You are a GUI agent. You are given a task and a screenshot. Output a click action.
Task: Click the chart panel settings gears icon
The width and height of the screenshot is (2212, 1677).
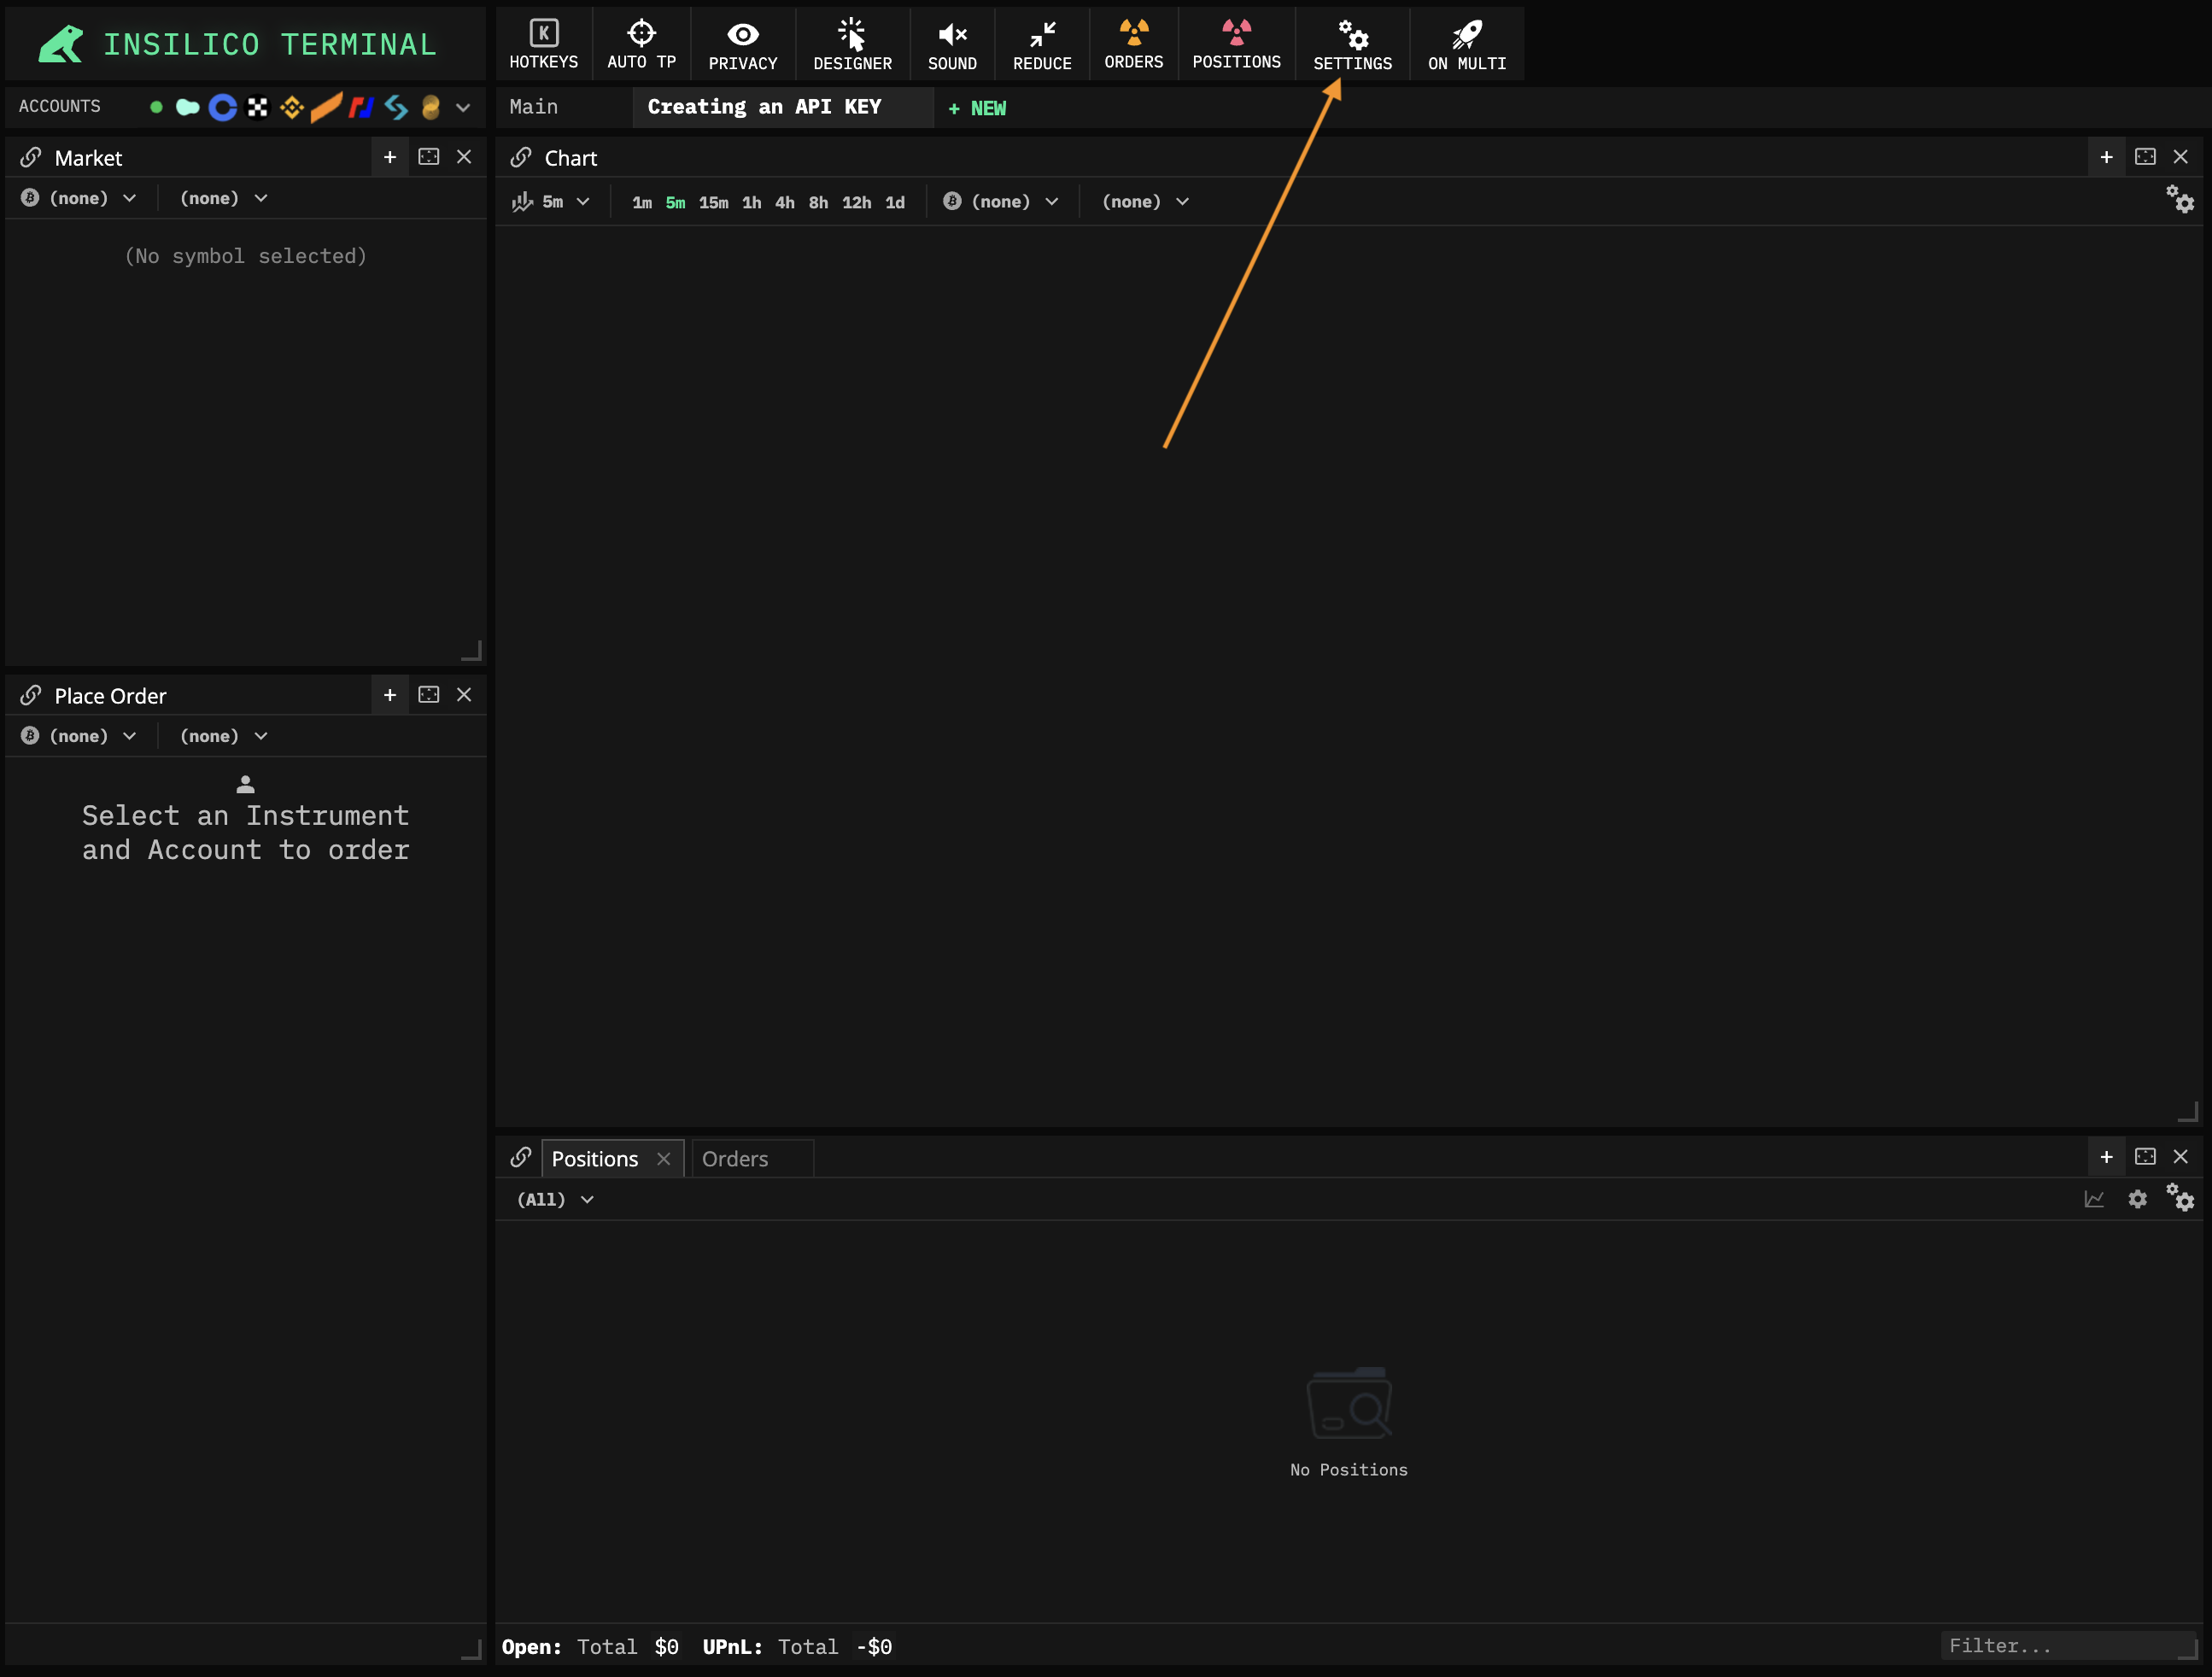(x=2180, y=199)
